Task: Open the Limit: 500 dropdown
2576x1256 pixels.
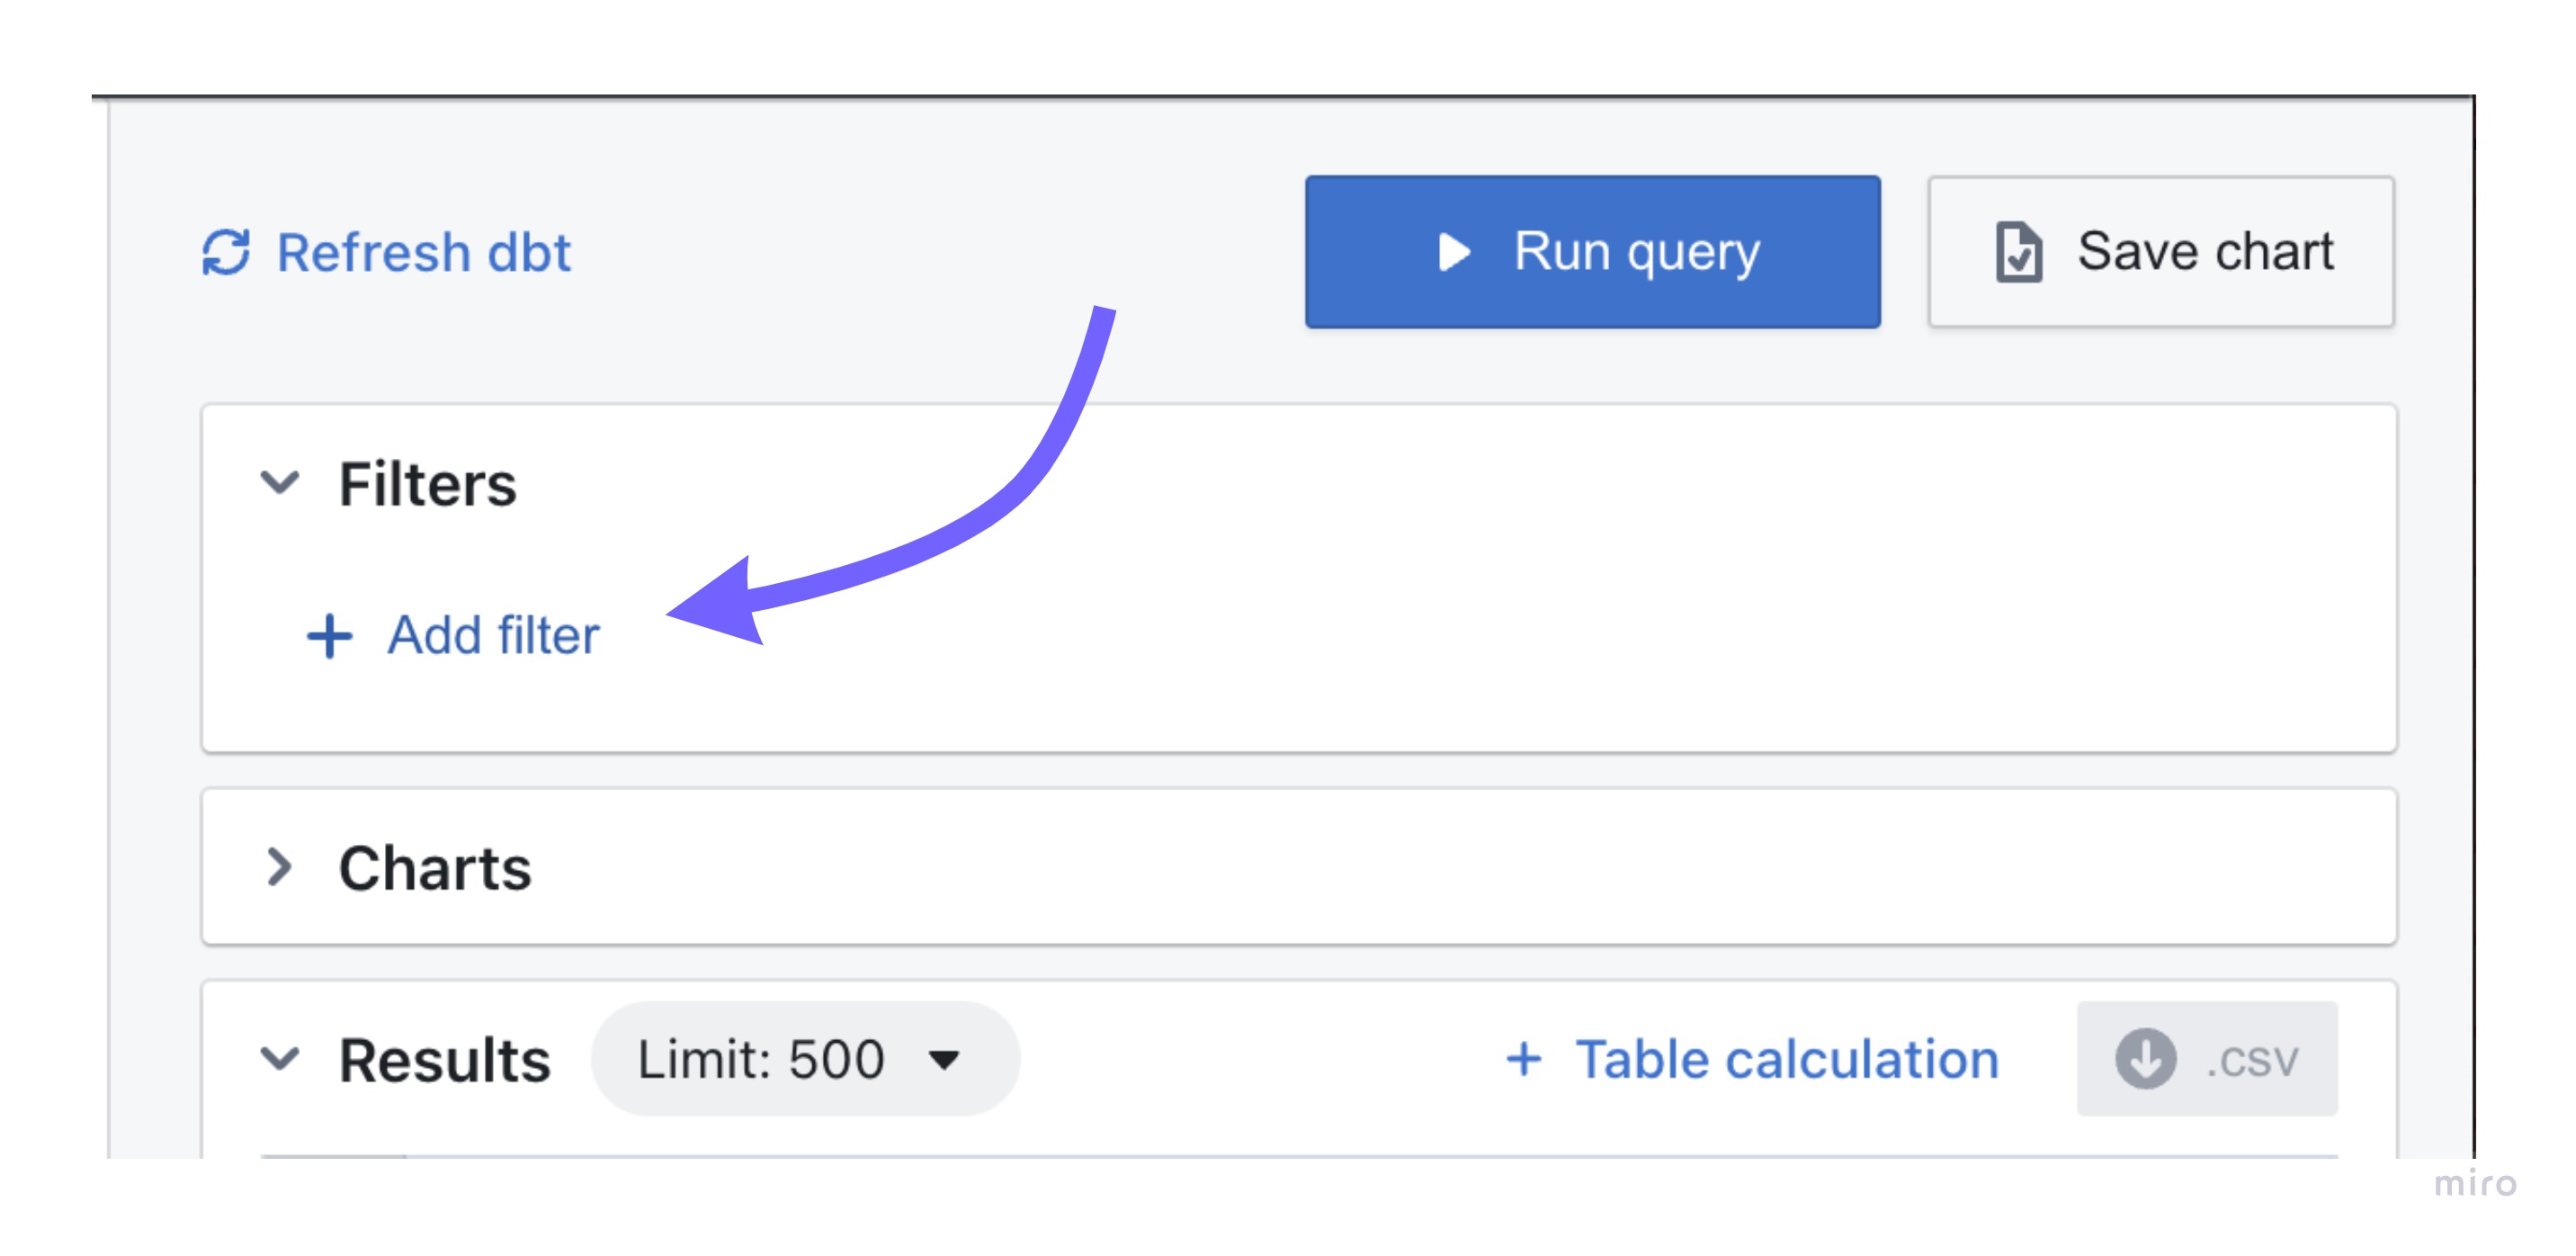Action: click(x=805, y=1059)
